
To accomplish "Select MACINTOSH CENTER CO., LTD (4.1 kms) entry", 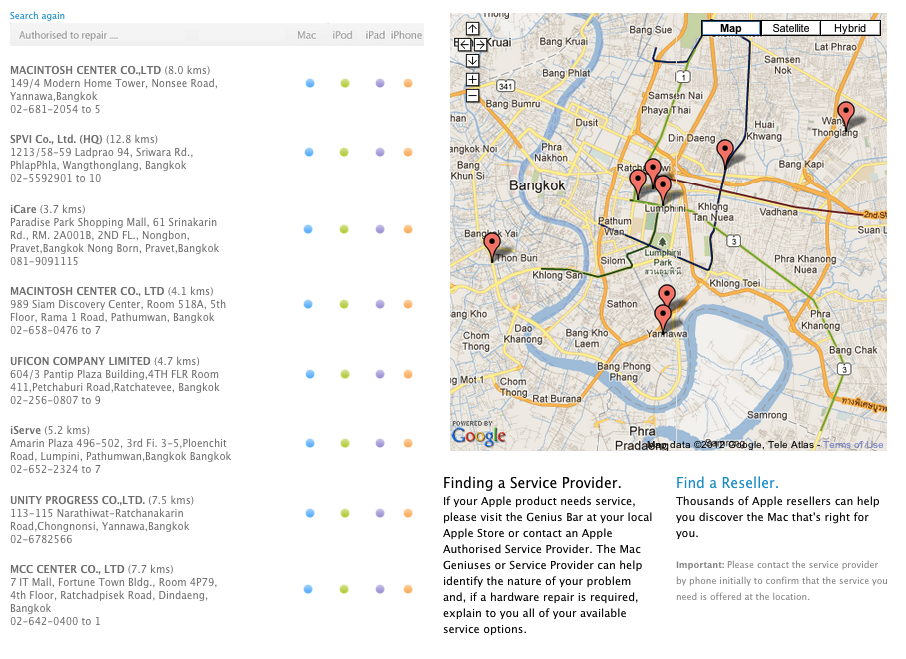I will tap(112, 291).
